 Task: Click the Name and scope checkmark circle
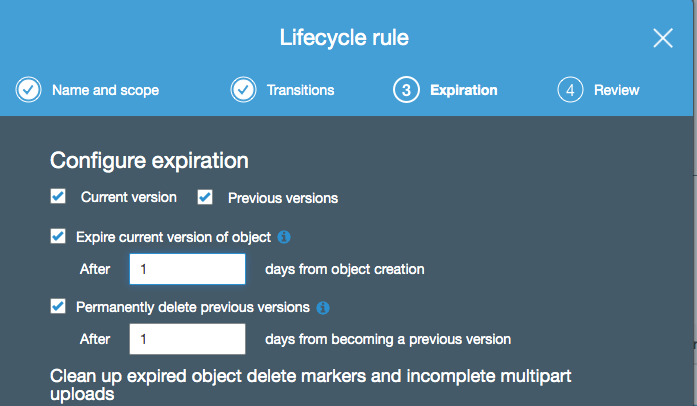[28, 90]
